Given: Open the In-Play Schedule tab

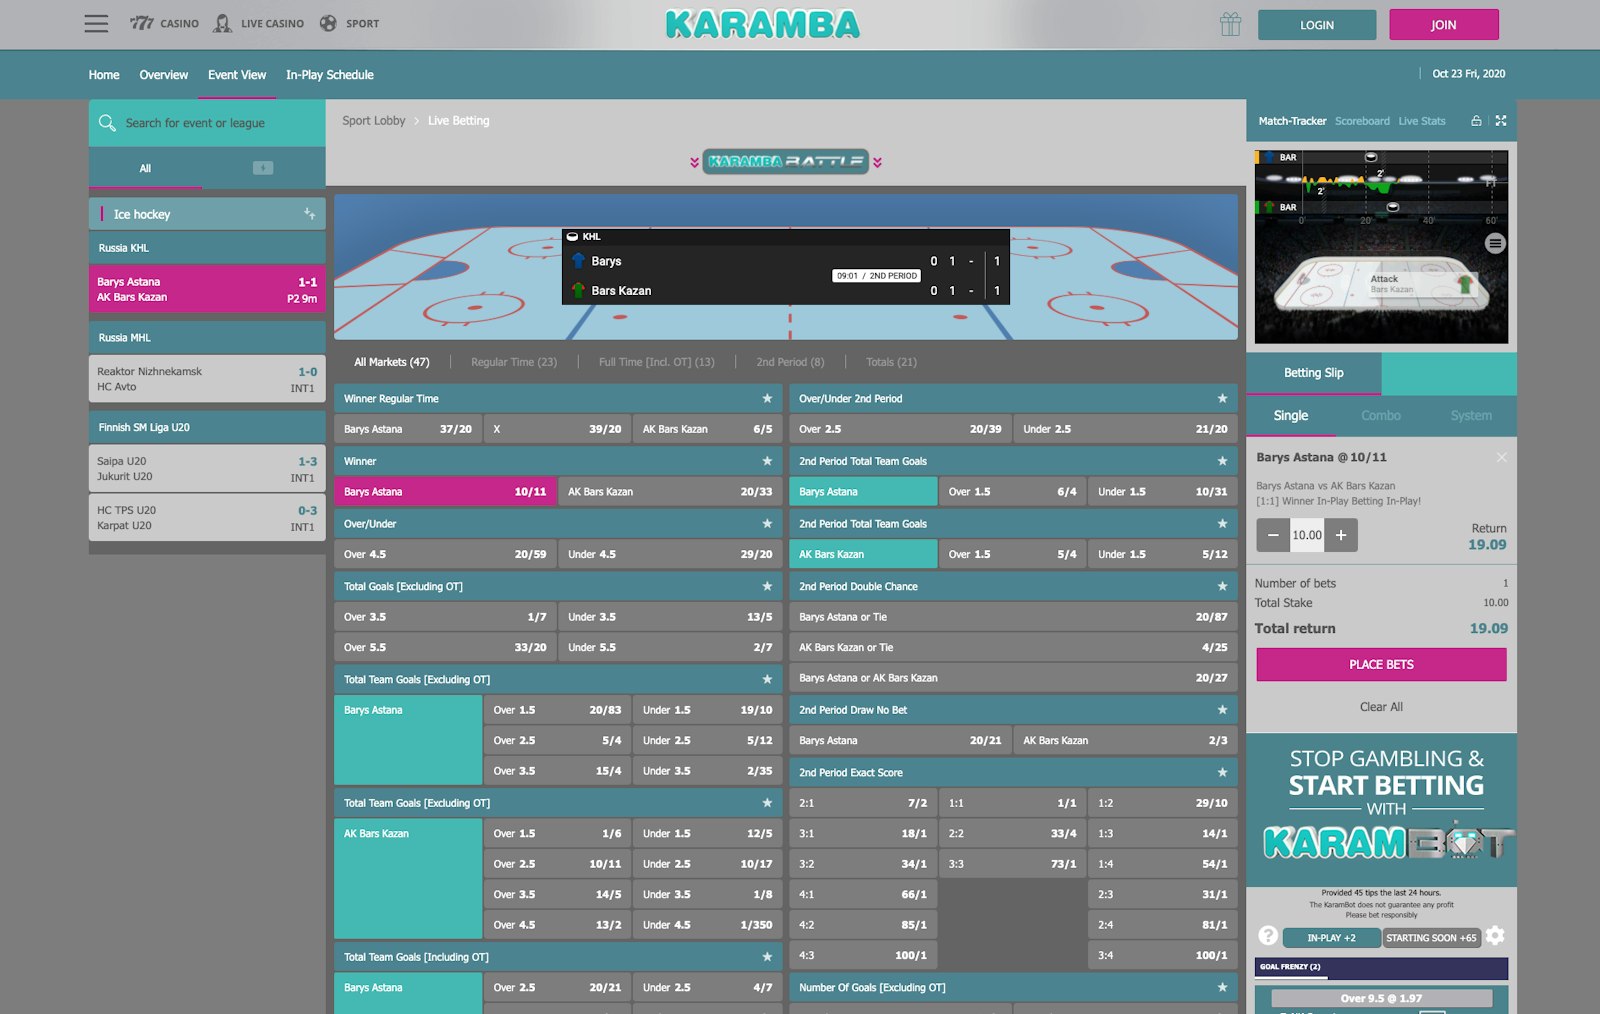Looking at the screenshot, I should tap(330, 74).
